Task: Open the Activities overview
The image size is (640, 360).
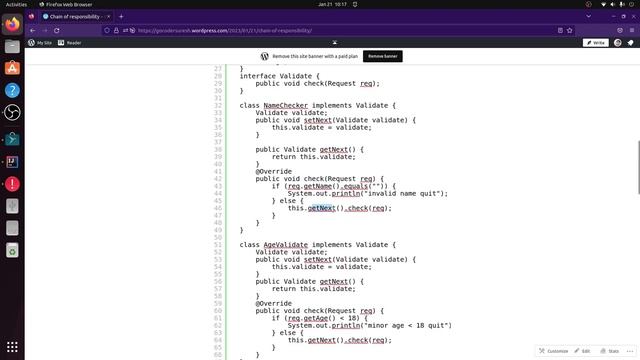Action: [16, 4]
